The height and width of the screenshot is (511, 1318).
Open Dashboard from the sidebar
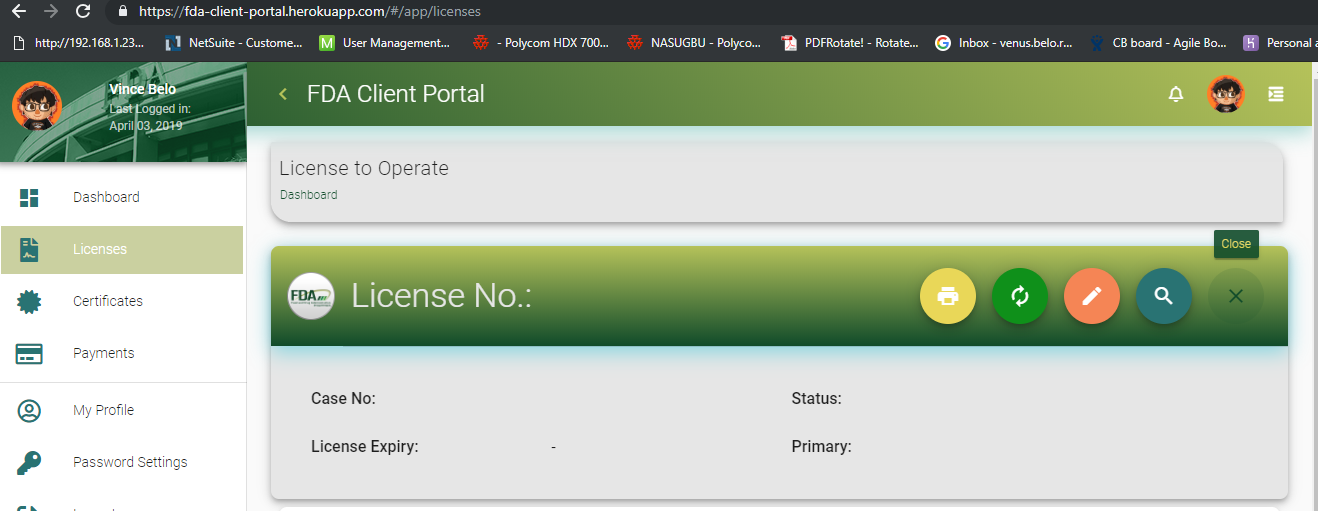(x=122, y=197)
